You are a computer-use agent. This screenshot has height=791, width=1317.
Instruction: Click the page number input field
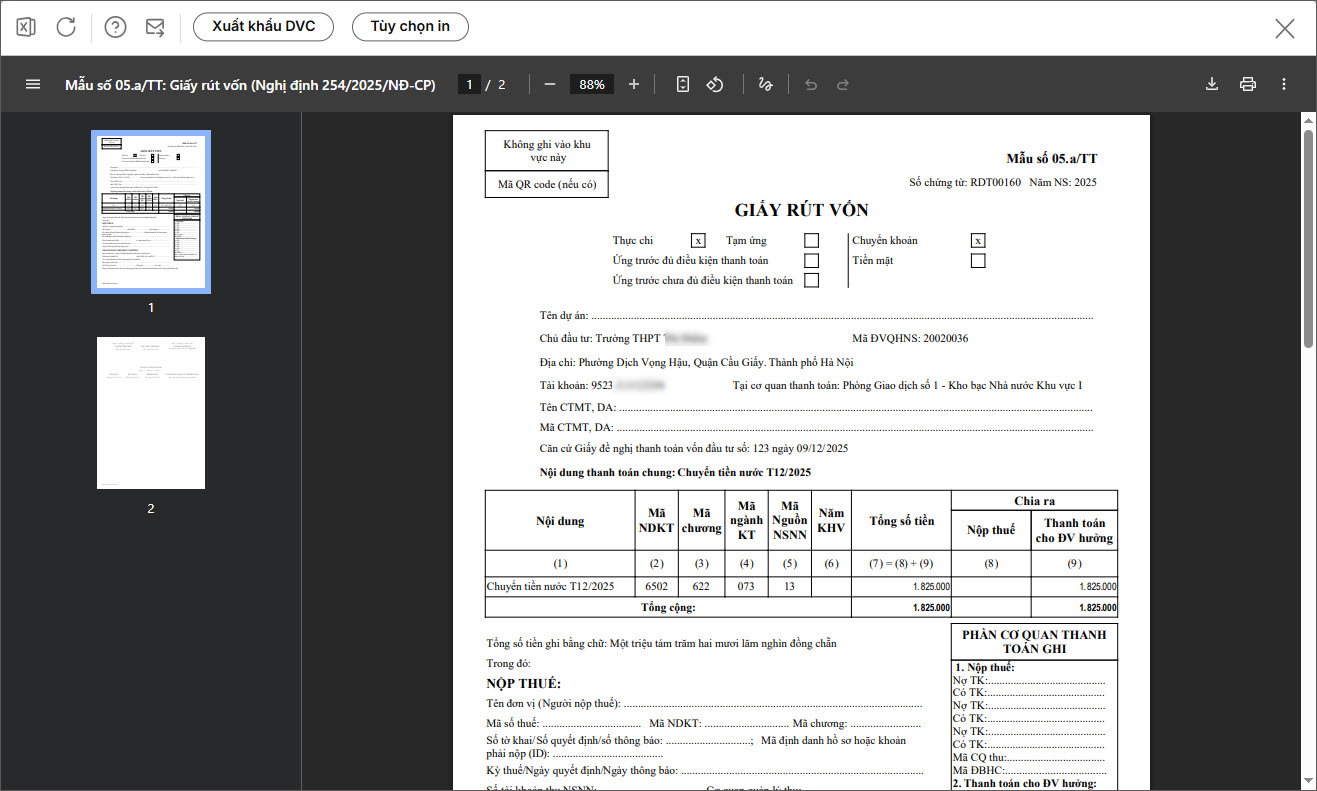point(469,85)
